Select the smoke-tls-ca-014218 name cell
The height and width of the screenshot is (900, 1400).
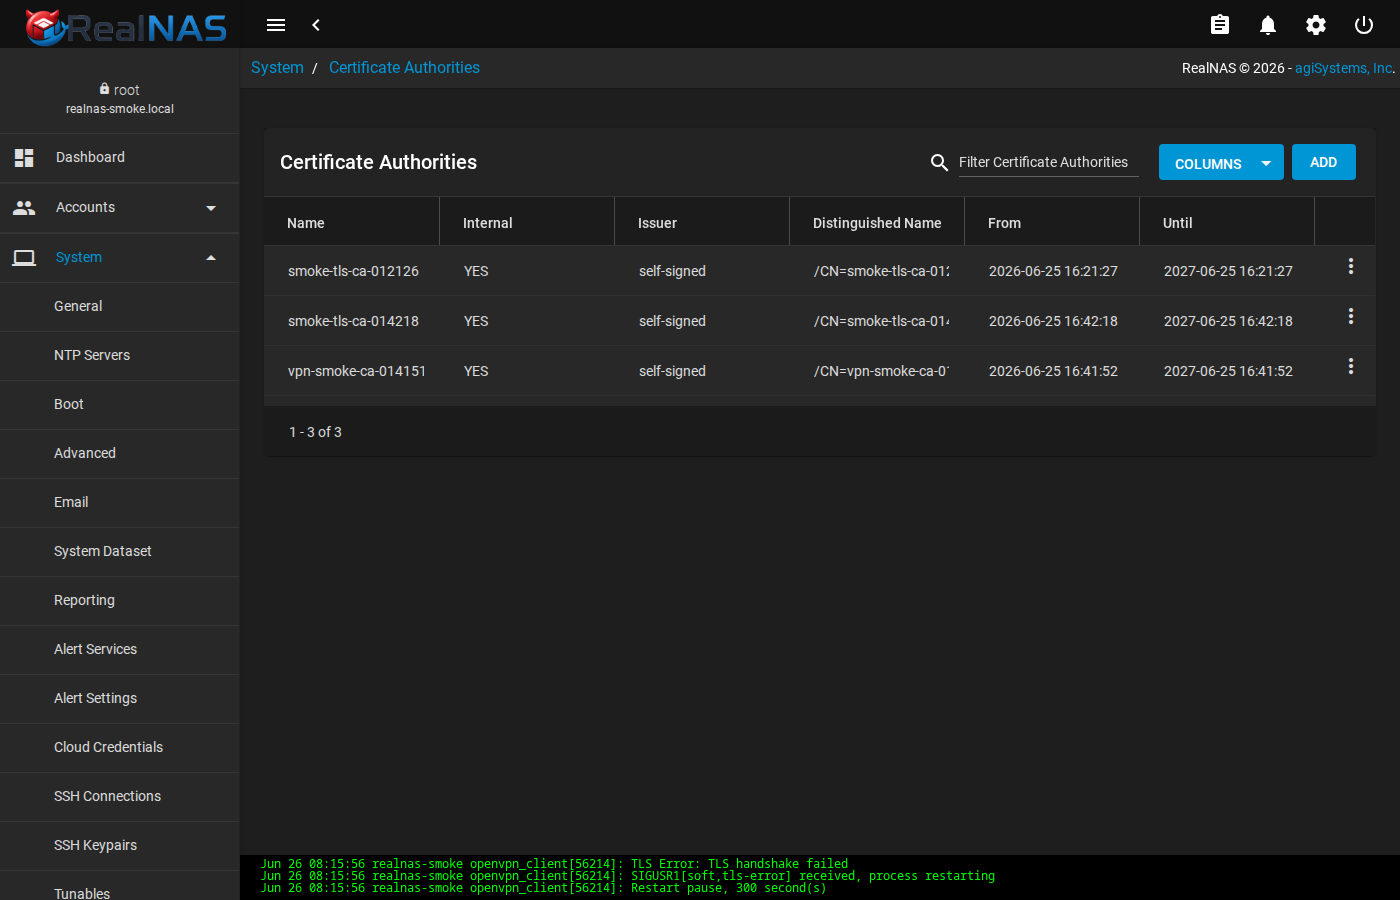point(353,321)
